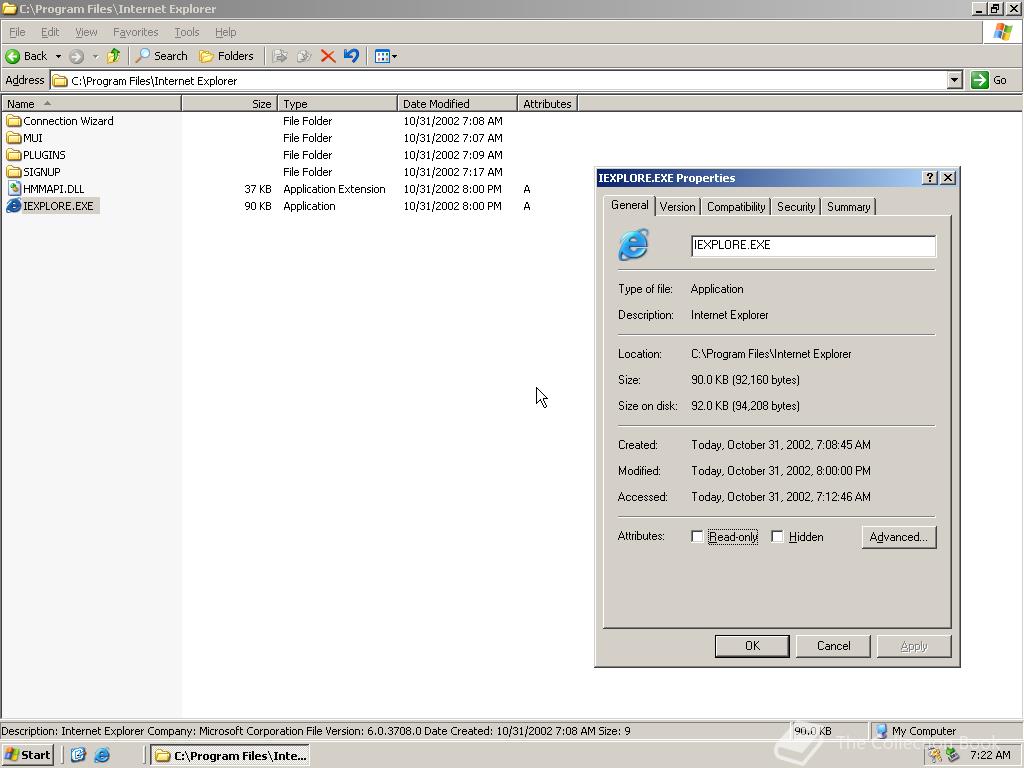Click the red Delete icon

(x=328, y=56)
